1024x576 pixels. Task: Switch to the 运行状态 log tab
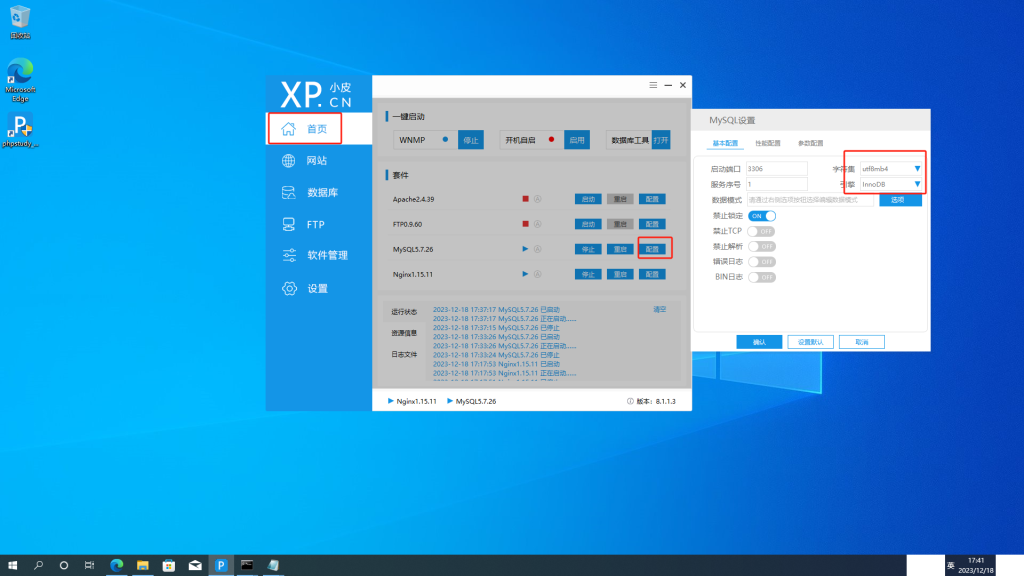404,312
